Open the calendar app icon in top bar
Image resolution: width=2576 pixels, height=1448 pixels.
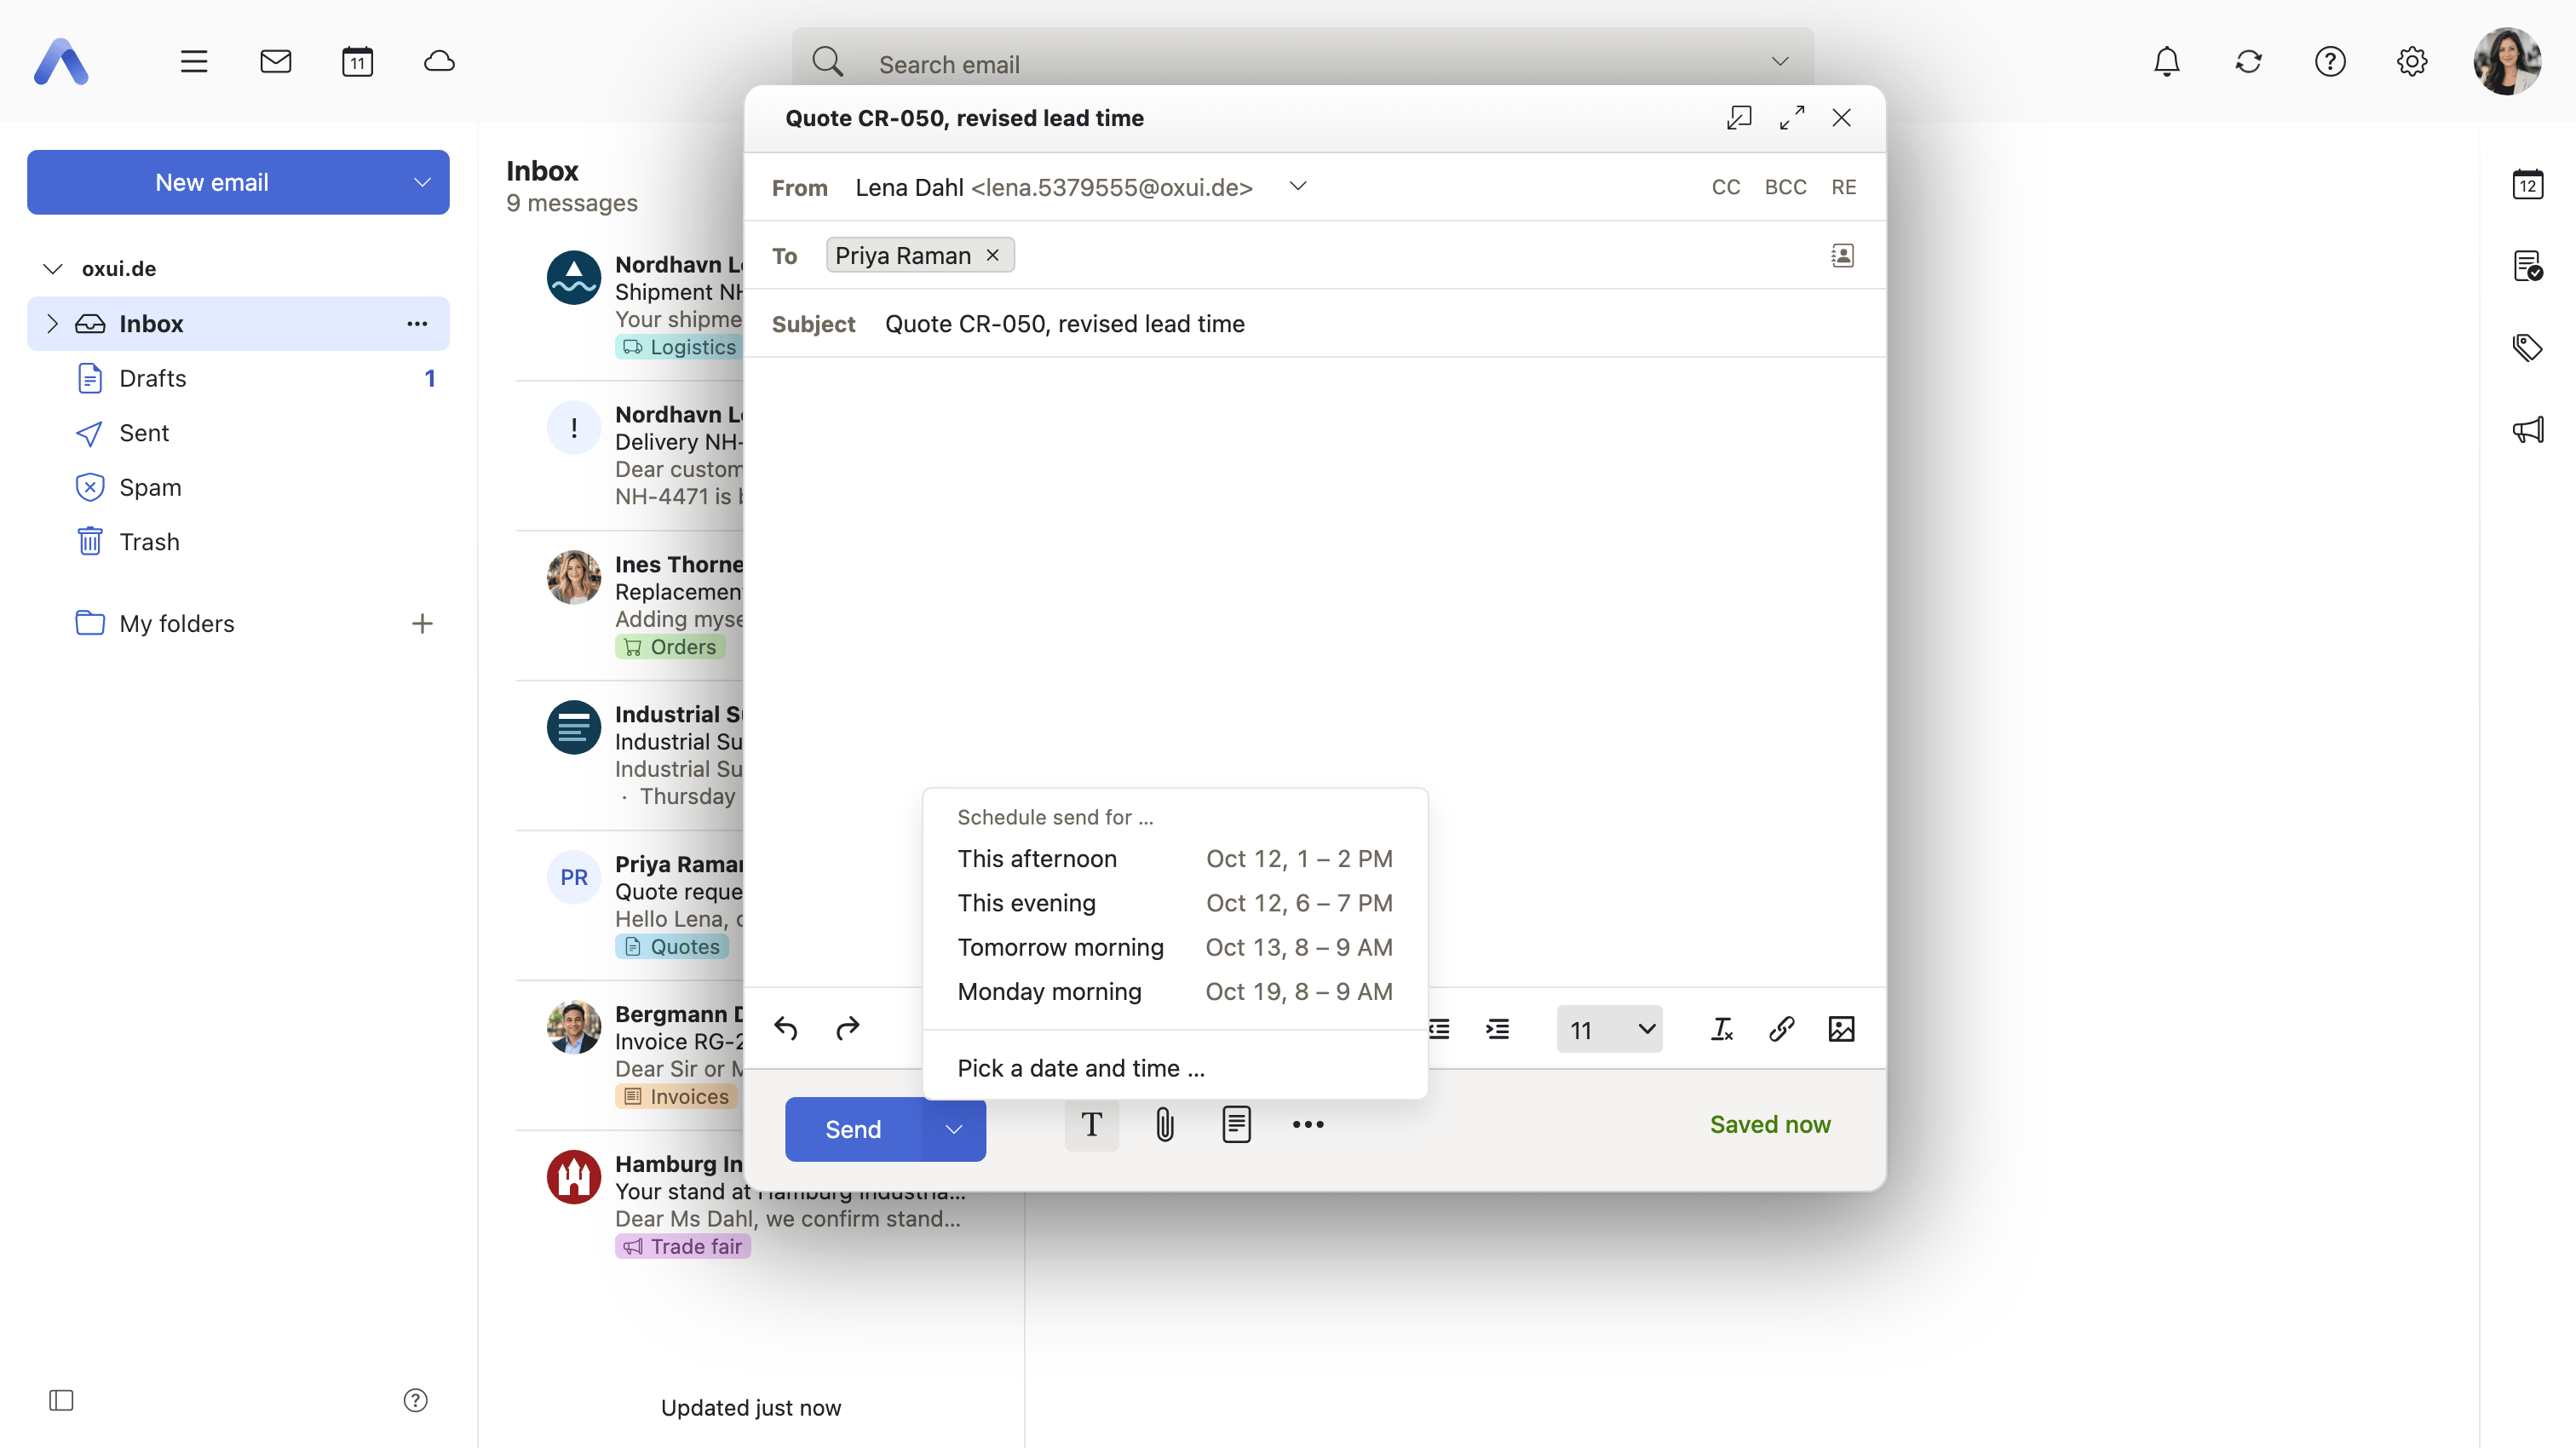(x=357, y=62)
